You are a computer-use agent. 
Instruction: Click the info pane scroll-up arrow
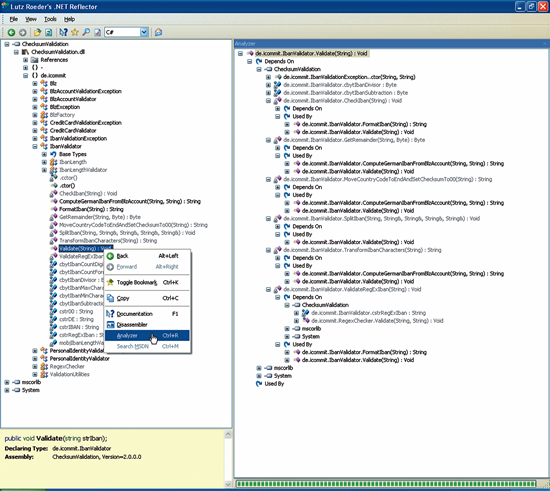(x=228, y=434)
